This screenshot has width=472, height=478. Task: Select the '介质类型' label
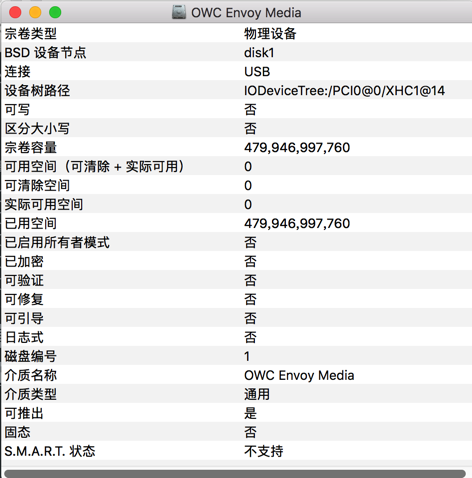point(31,395)
